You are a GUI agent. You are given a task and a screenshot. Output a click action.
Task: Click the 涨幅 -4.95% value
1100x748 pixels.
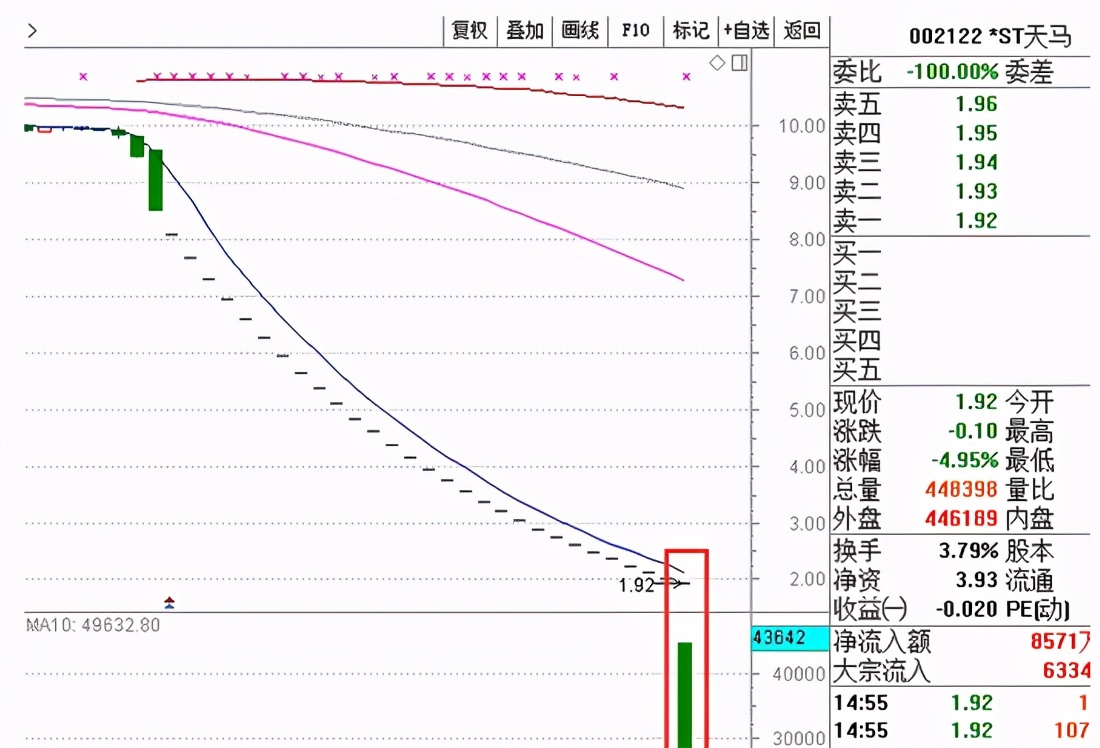point(965,460)
